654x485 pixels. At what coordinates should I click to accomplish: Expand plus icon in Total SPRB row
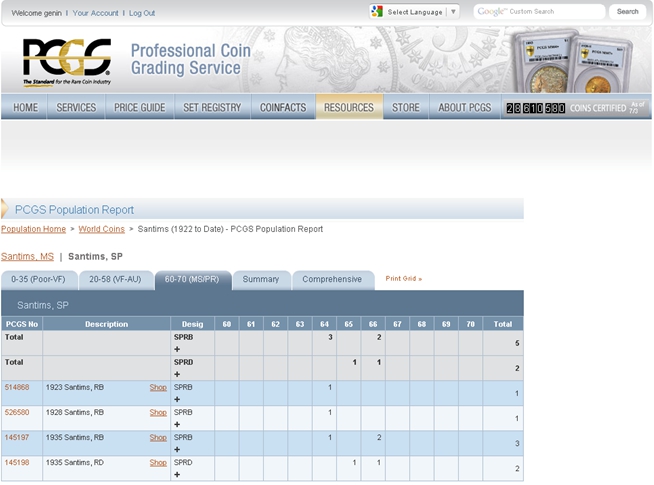177,349
